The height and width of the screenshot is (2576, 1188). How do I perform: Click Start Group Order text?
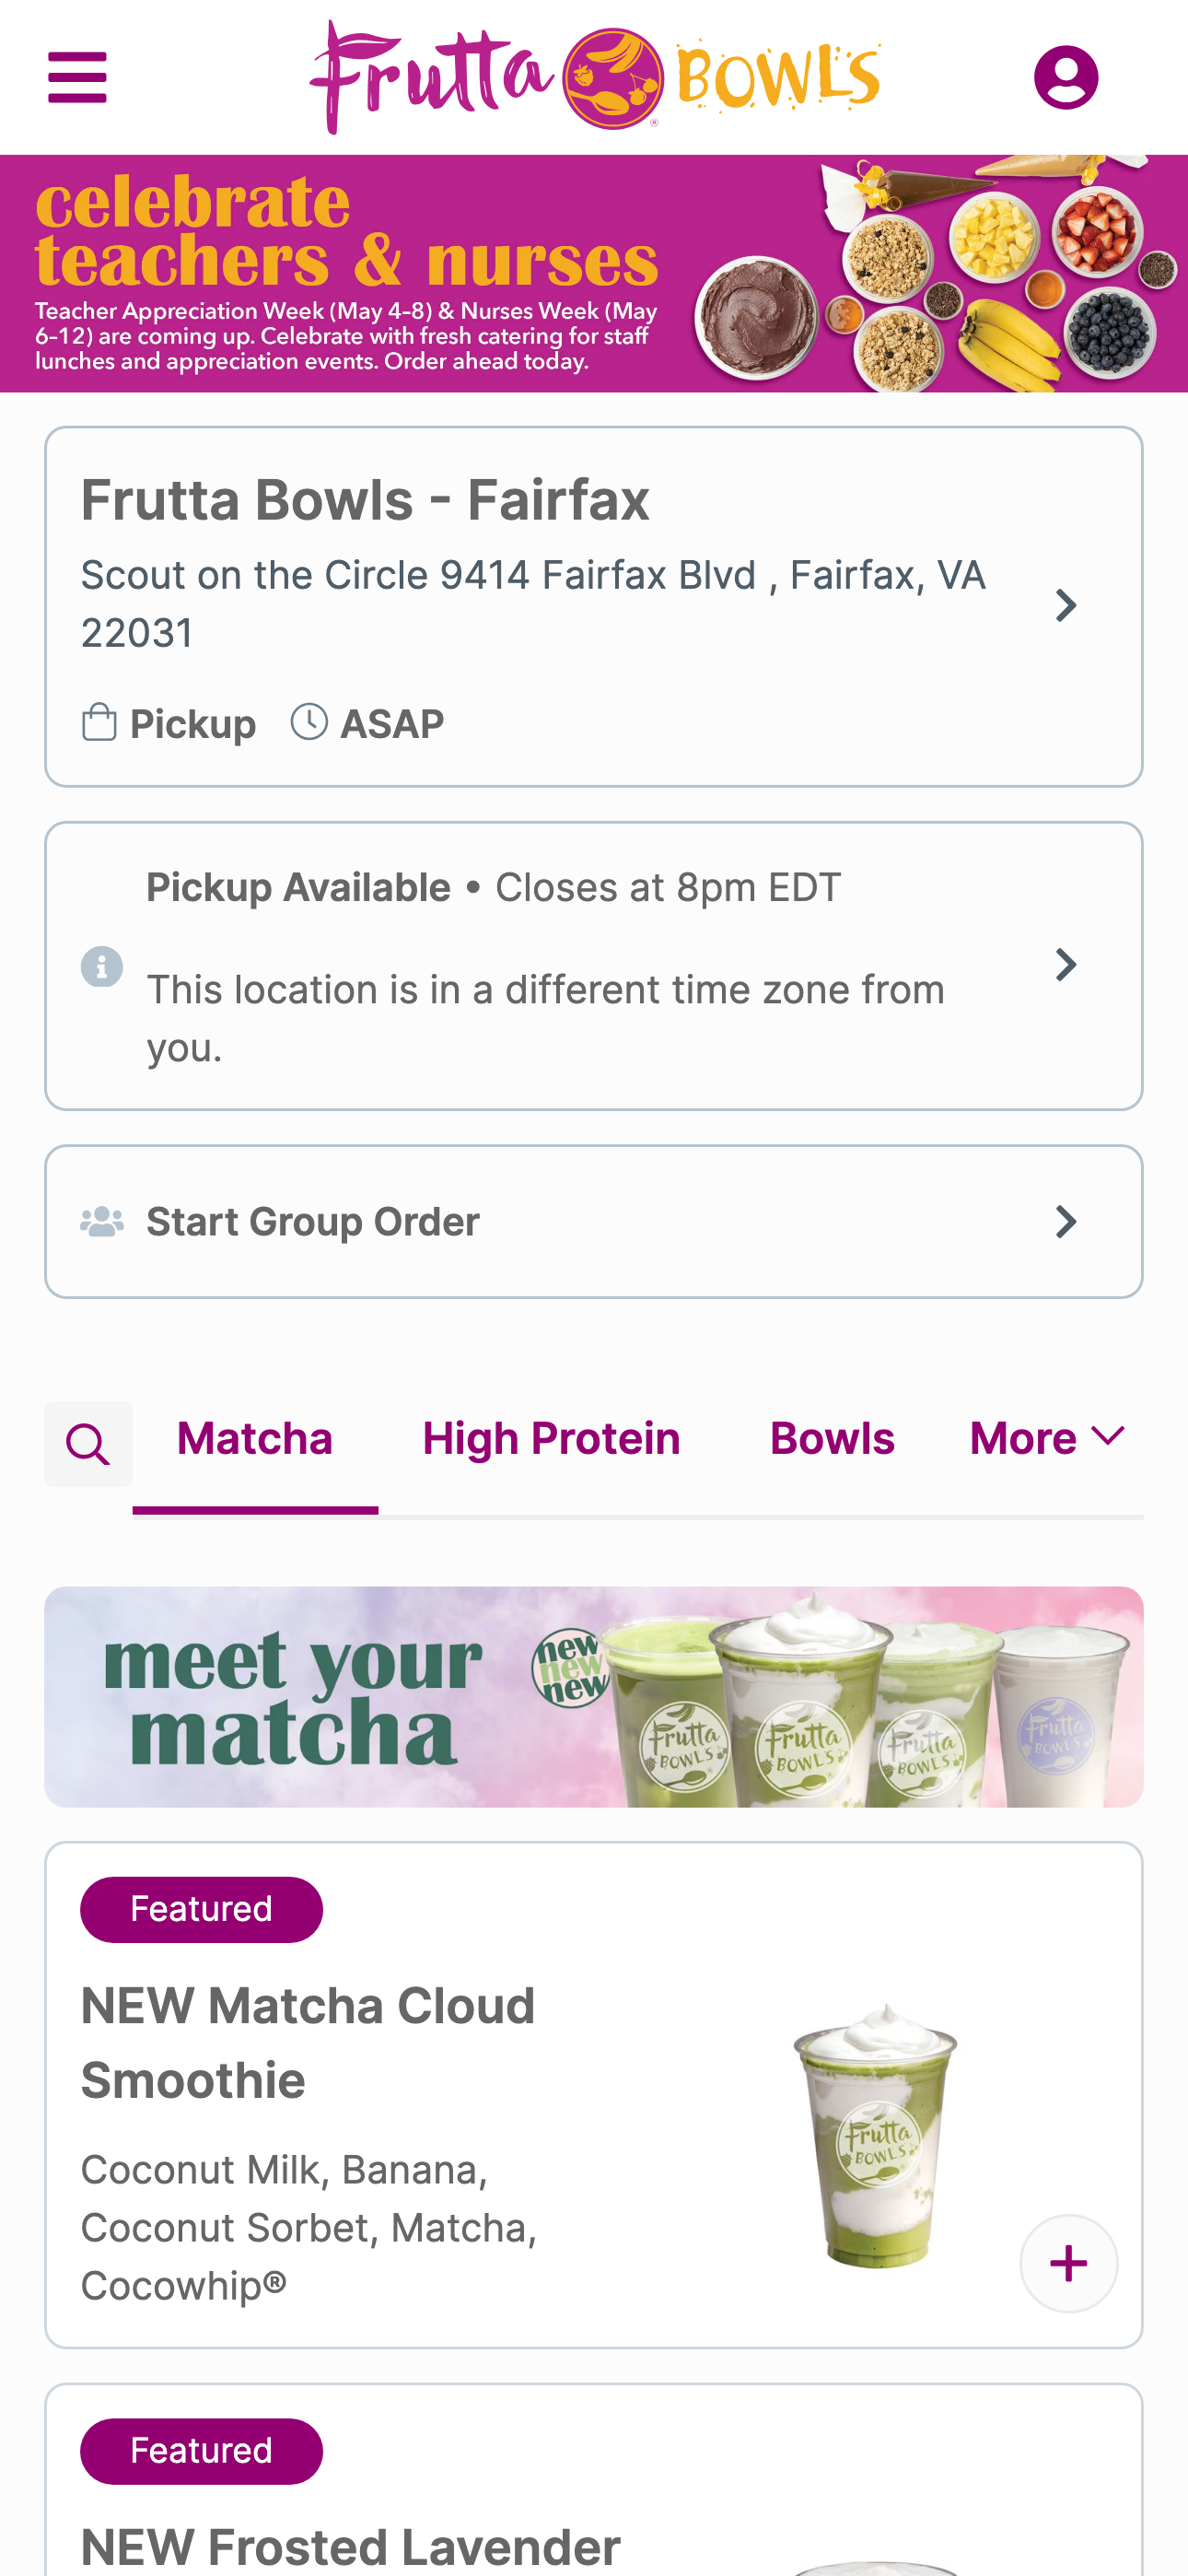[313, 1222]
